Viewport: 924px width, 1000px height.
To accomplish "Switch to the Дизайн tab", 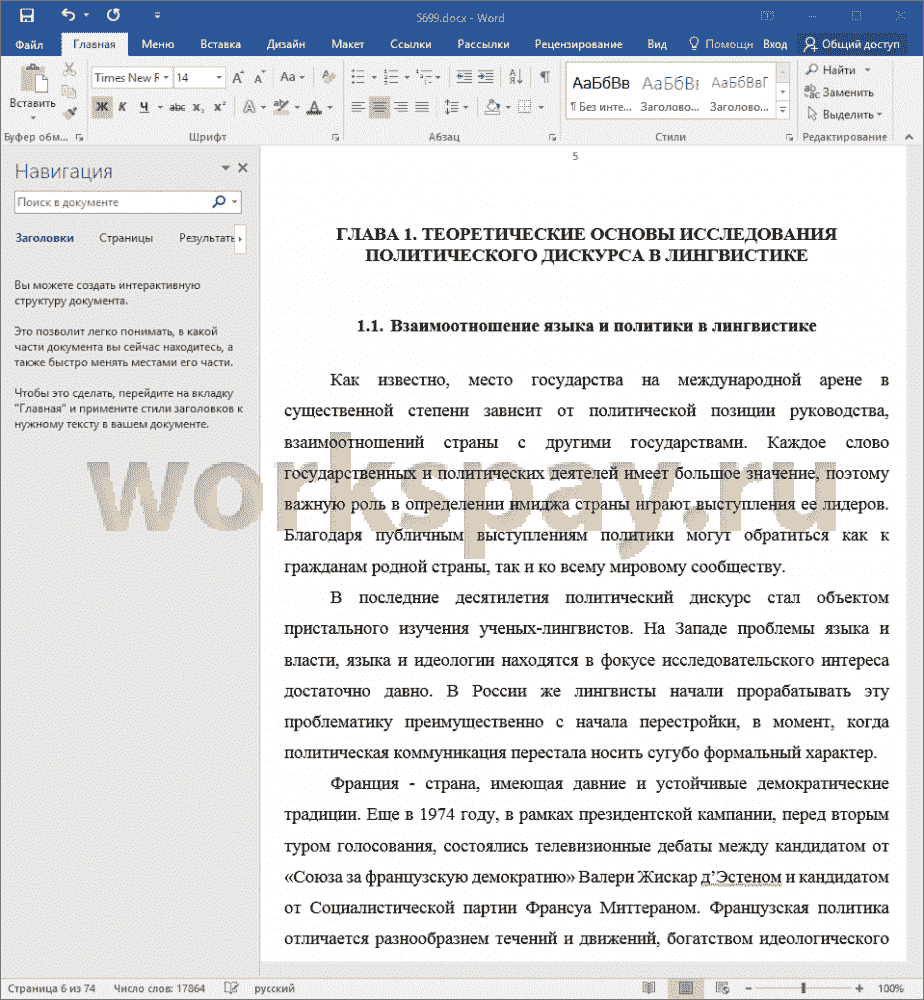I will point(286,44).
